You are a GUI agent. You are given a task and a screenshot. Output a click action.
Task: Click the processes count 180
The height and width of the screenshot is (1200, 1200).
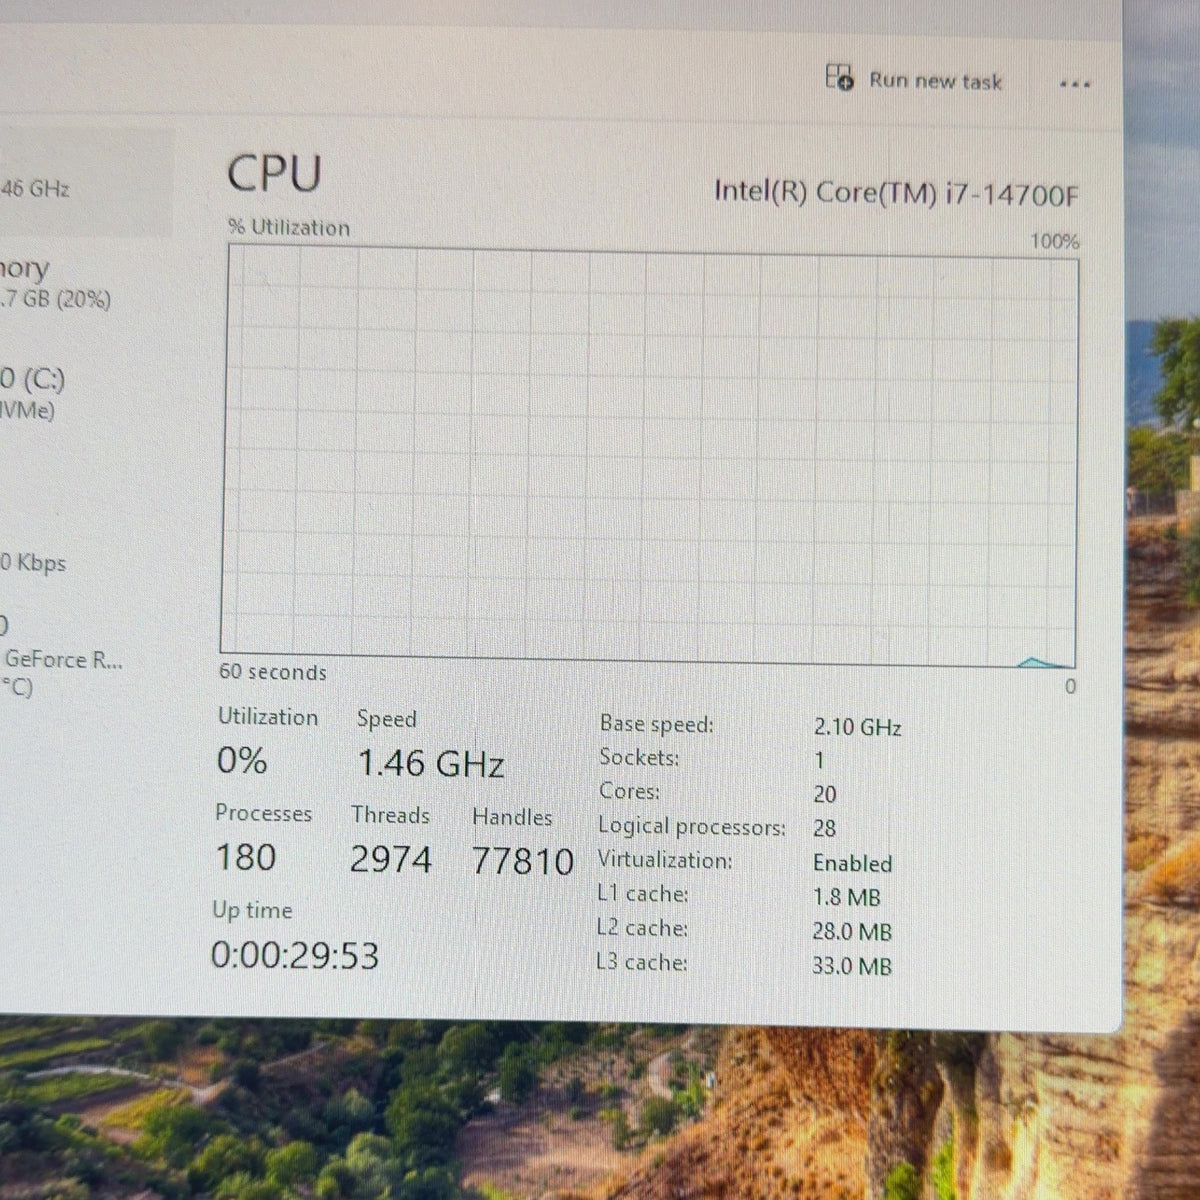246,857
